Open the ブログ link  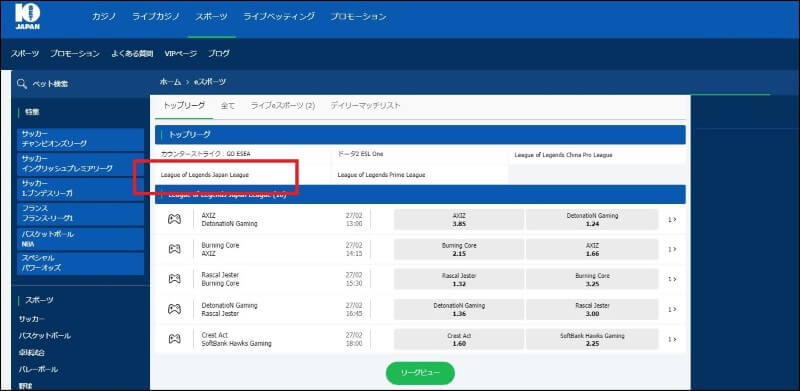tap(219, 54)
